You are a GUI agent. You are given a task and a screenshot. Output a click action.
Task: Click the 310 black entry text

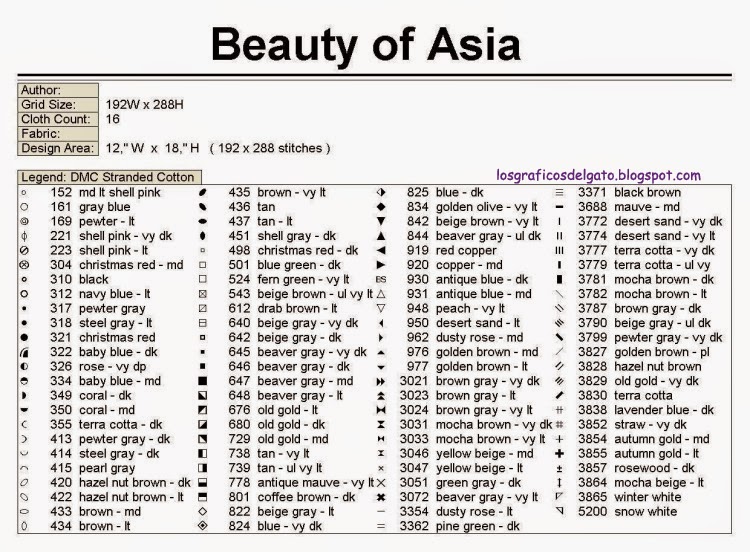[79, 279]
